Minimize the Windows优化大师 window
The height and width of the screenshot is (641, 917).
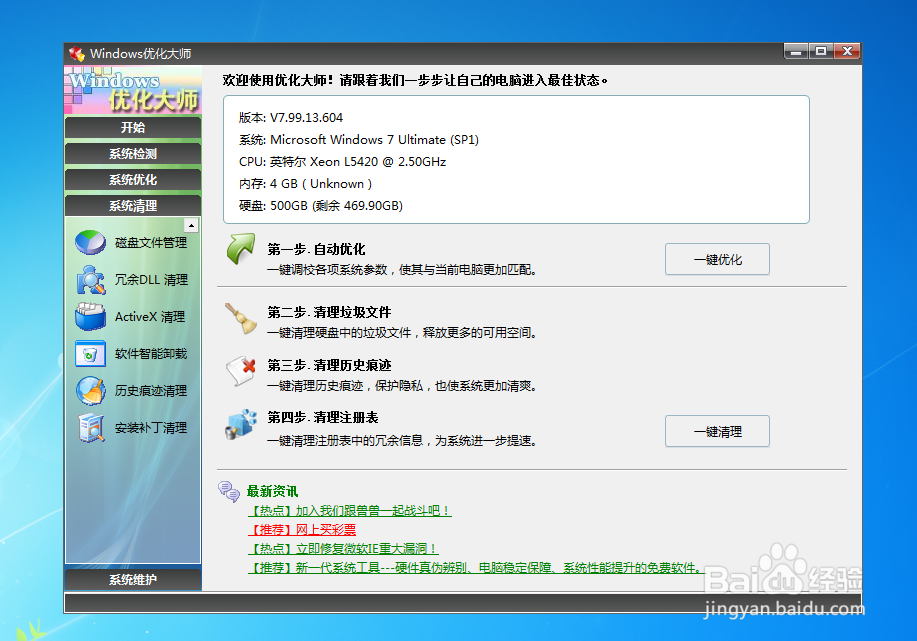point(795,51)
